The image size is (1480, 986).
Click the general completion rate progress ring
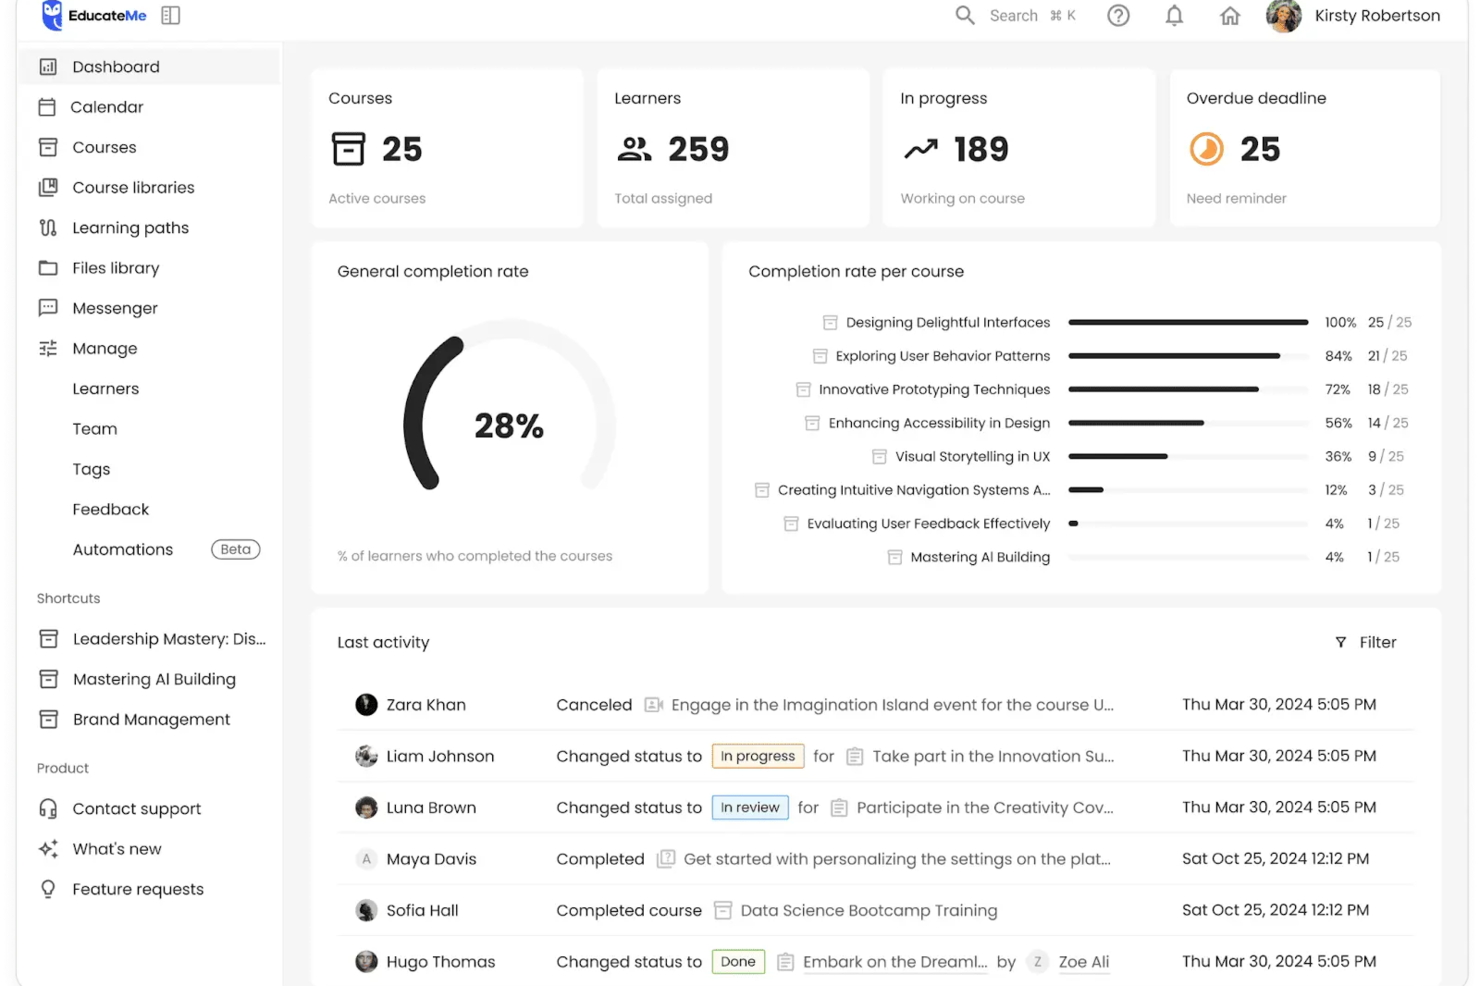[x=510, y=424]
